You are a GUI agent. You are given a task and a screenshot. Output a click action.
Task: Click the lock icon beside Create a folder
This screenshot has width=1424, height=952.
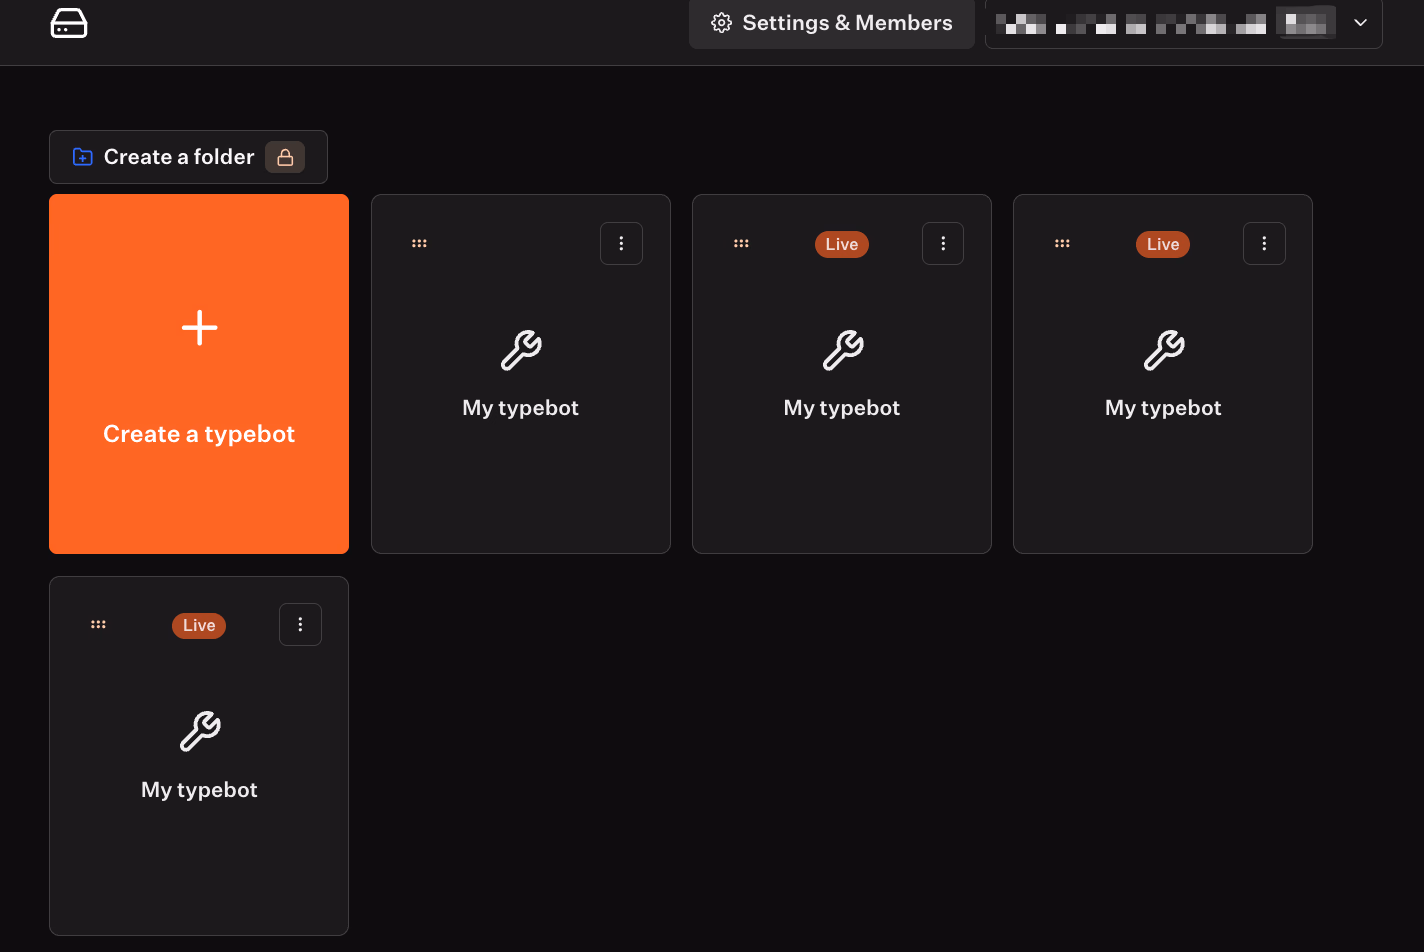(x=285, y=157)
